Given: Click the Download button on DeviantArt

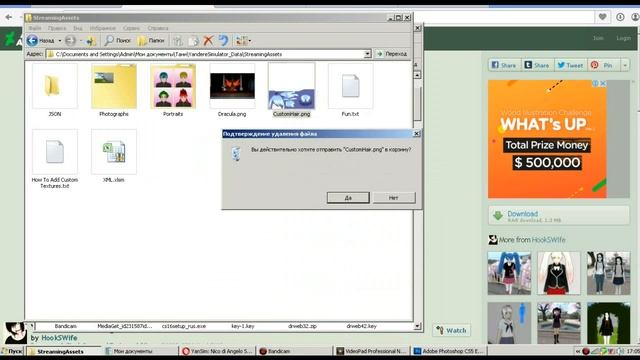Looking at the screenshot, I should click(x=559, y=216).
